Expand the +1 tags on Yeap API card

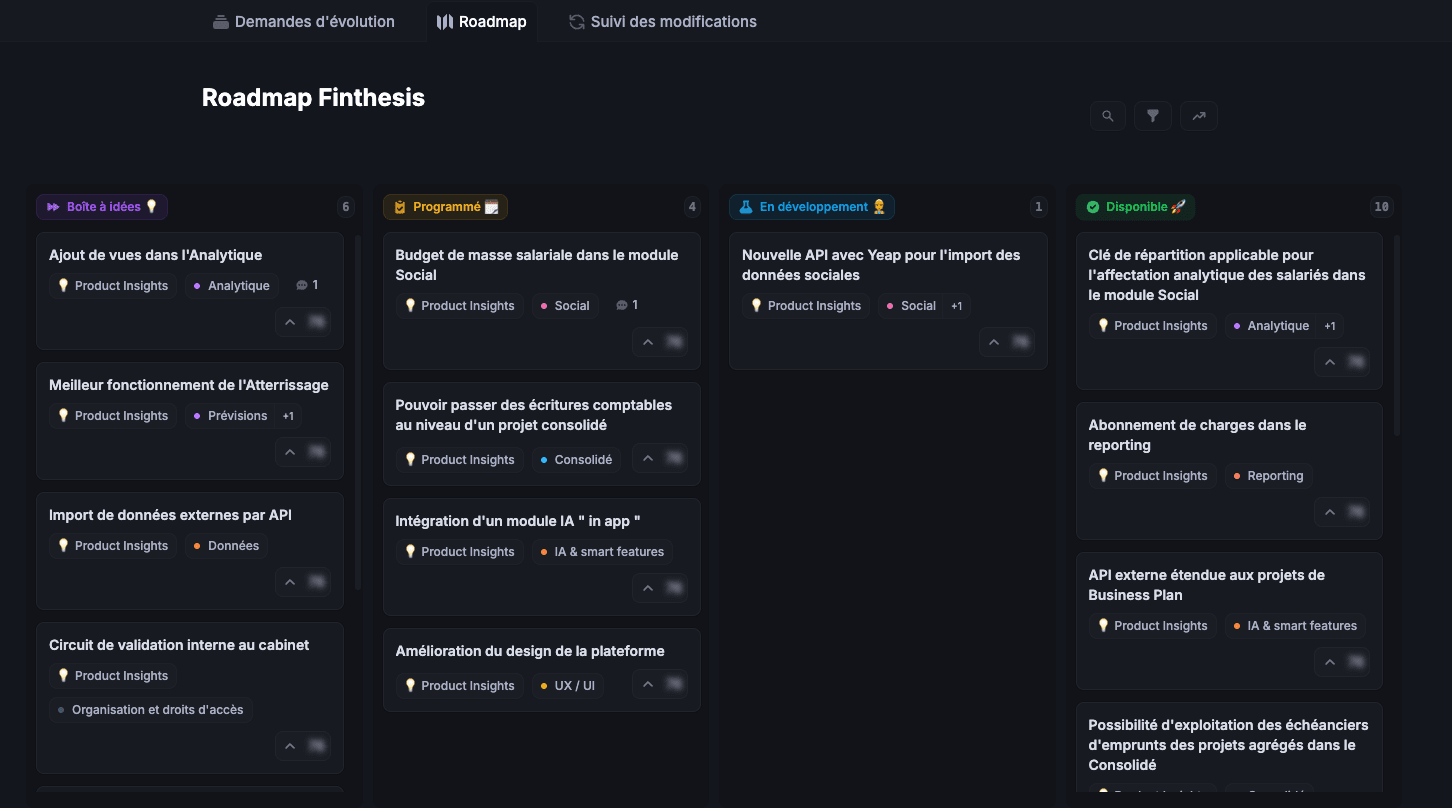click(956, 306)
